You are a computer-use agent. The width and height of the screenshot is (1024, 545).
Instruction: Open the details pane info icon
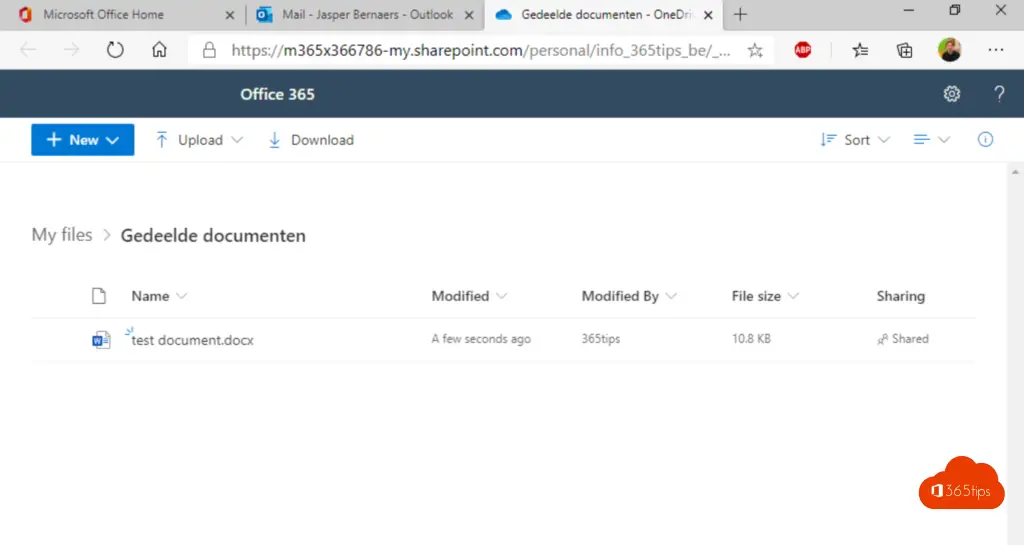coord(985,140)
